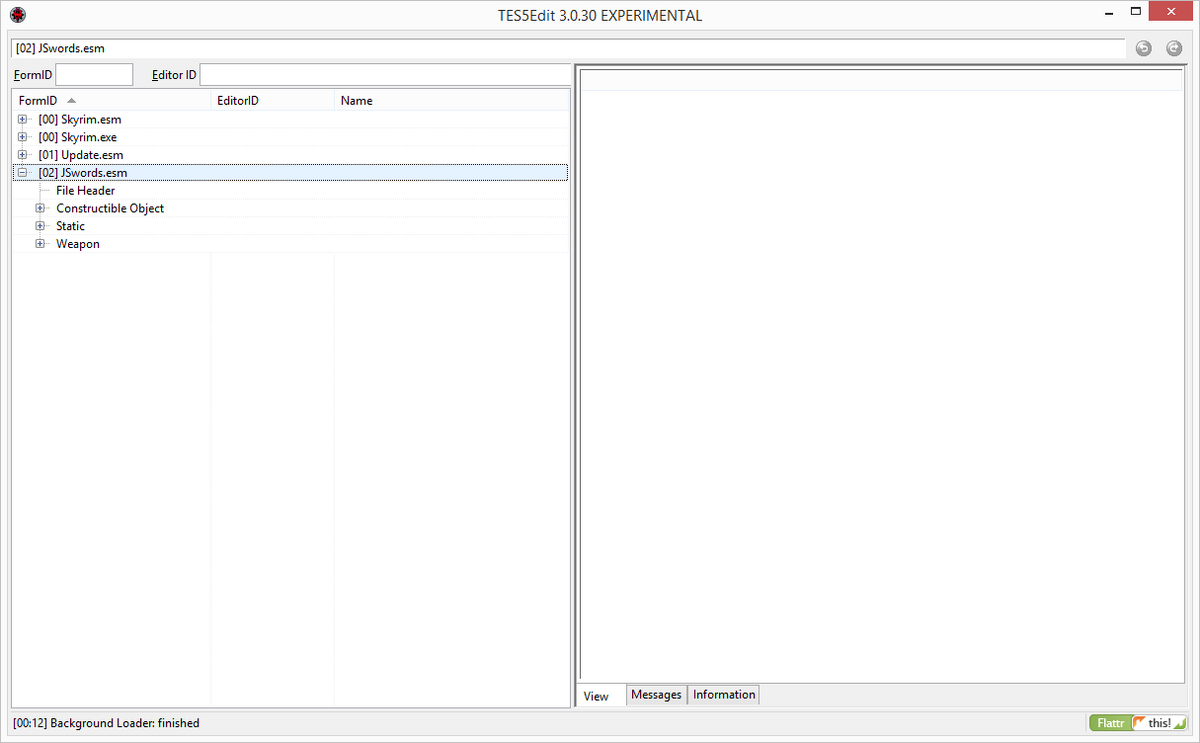
Task: Open the Information tab
Action: [x=724, y=695]
